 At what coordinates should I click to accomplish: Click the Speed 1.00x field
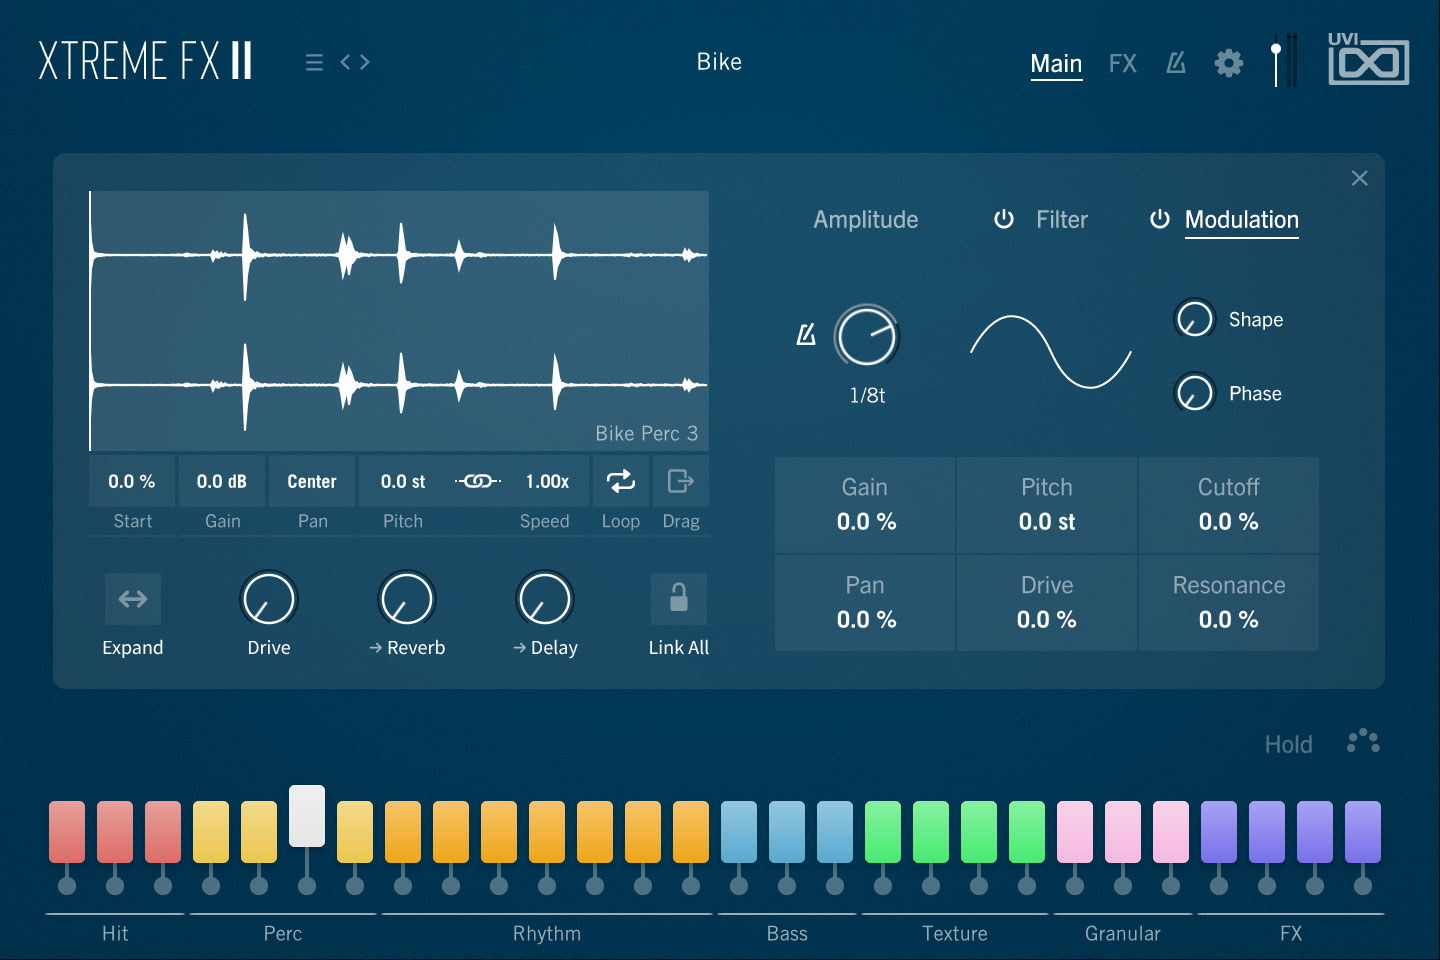(x=547, y=481)
